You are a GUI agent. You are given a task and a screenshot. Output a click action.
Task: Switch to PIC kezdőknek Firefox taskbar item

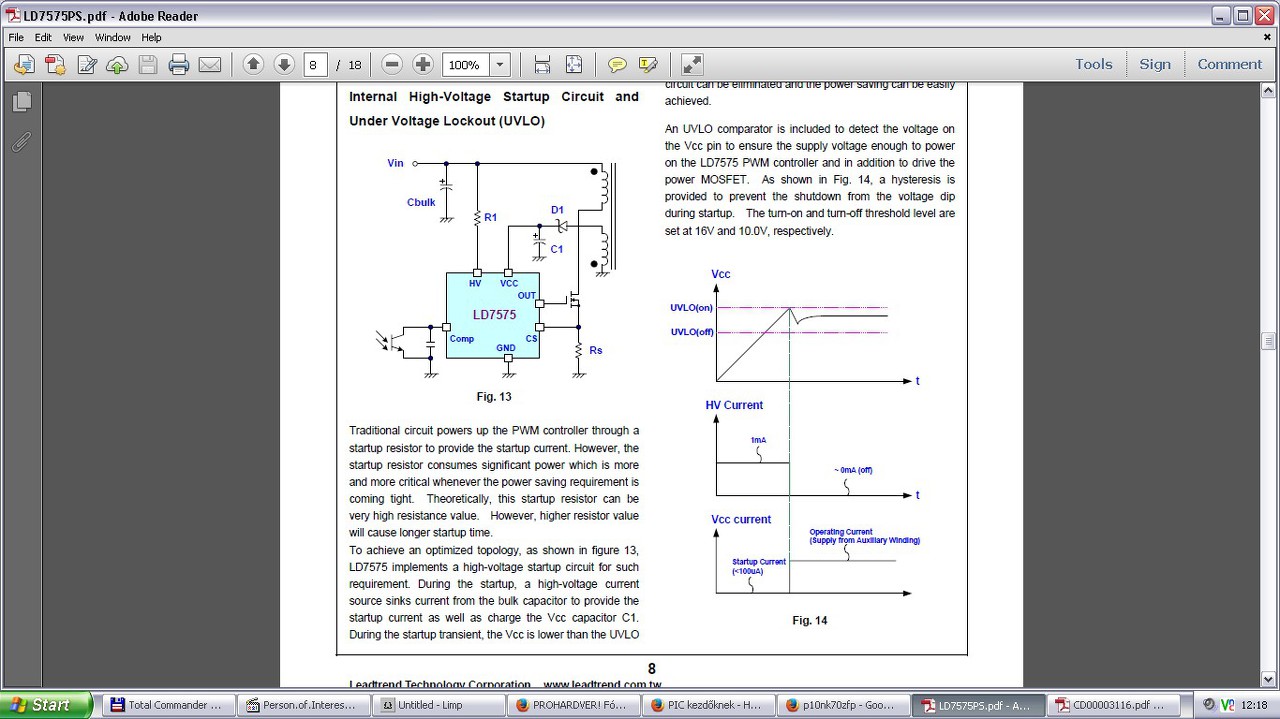[x=709, y=705]
